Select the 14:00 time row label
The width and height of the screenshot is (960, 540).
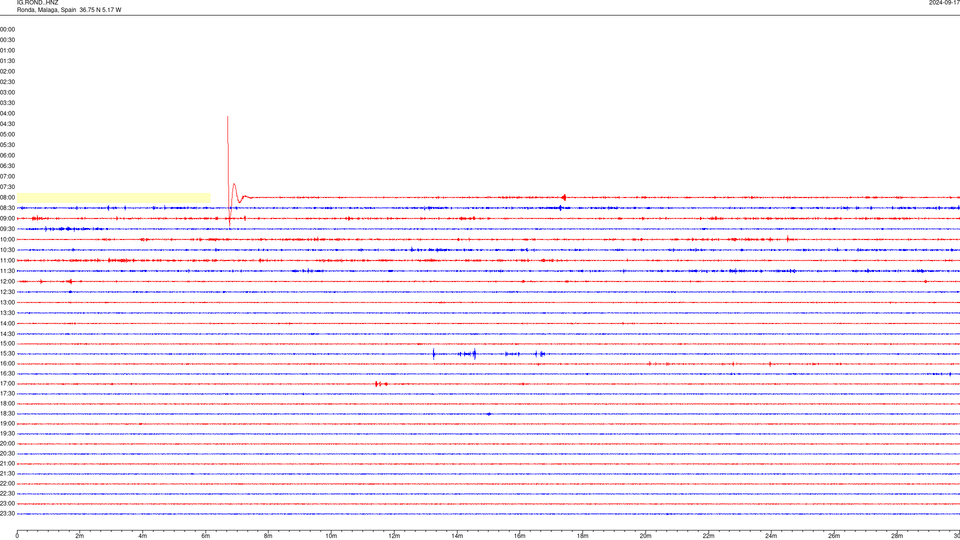(7, 323)
